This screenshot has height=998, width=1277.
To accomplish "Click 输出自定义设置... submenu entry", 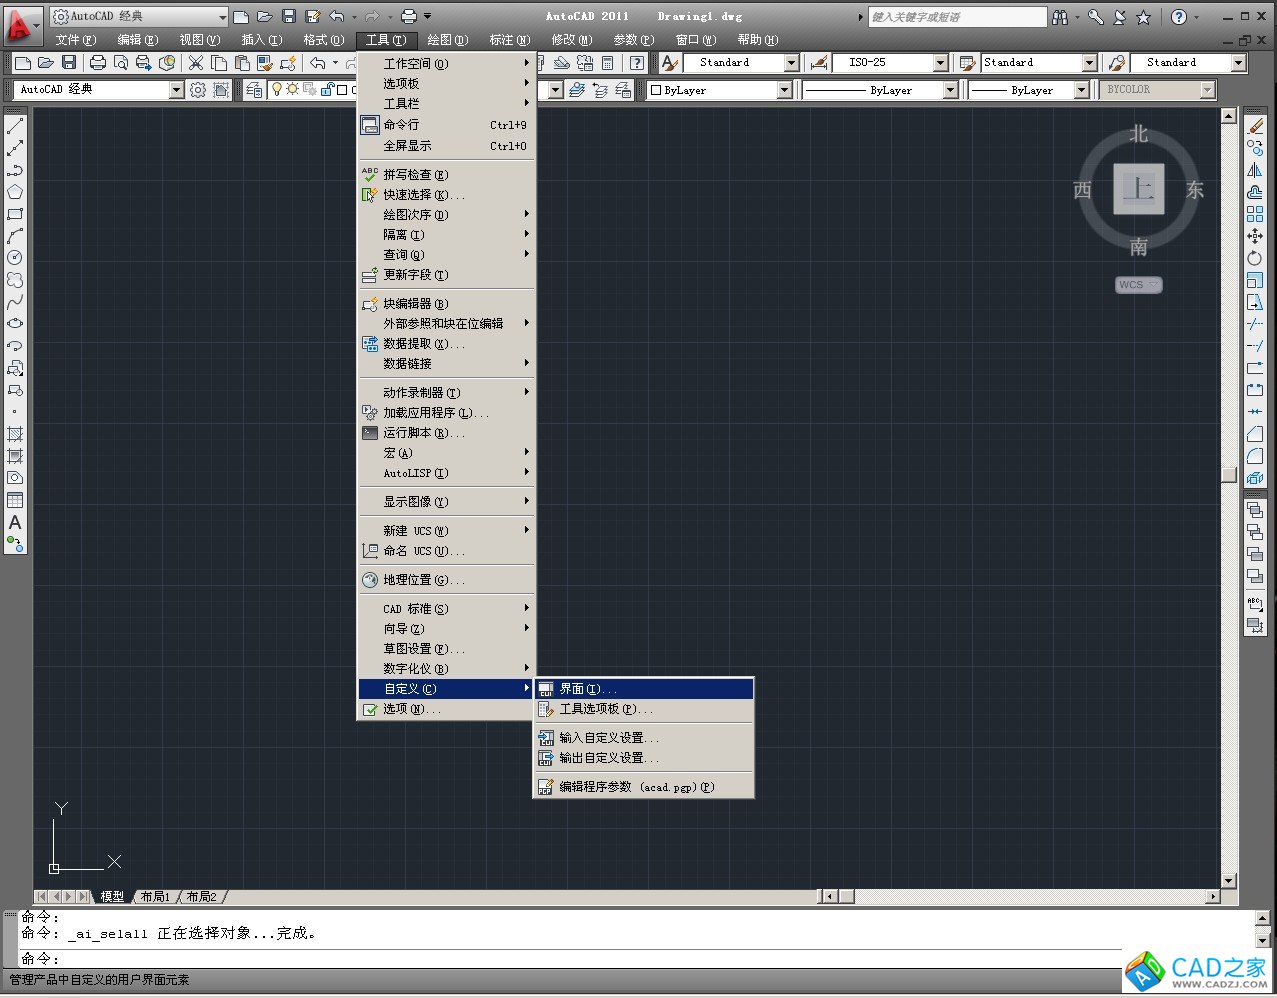I will [644, 758].
